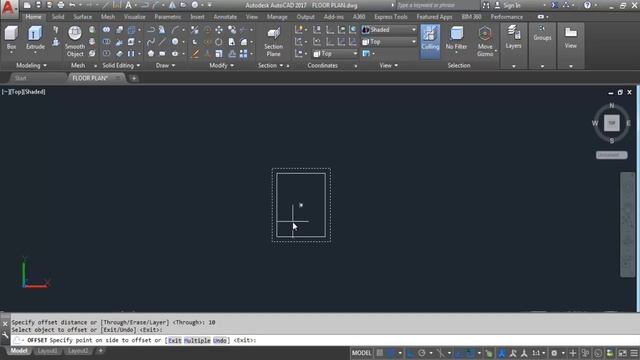Switch to the Solid ribbon tab

(58, 17)
